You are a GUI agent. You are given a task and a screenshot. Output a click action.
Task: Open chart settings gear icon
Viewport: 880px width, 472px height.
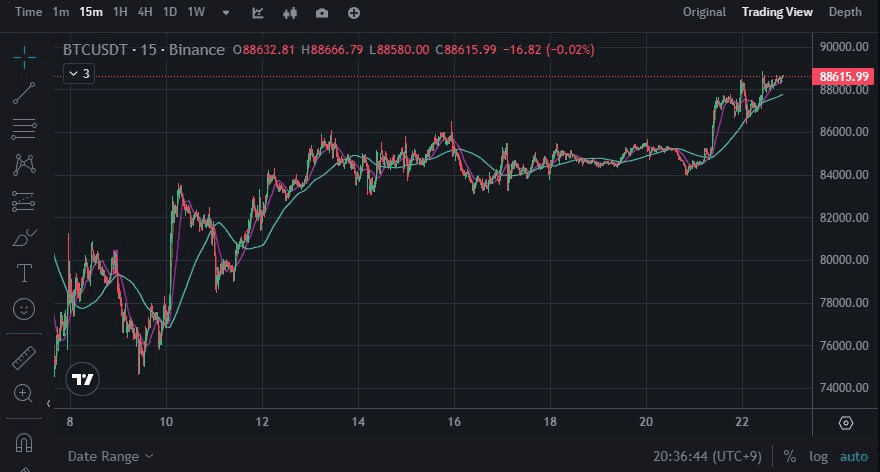[846, 423]
